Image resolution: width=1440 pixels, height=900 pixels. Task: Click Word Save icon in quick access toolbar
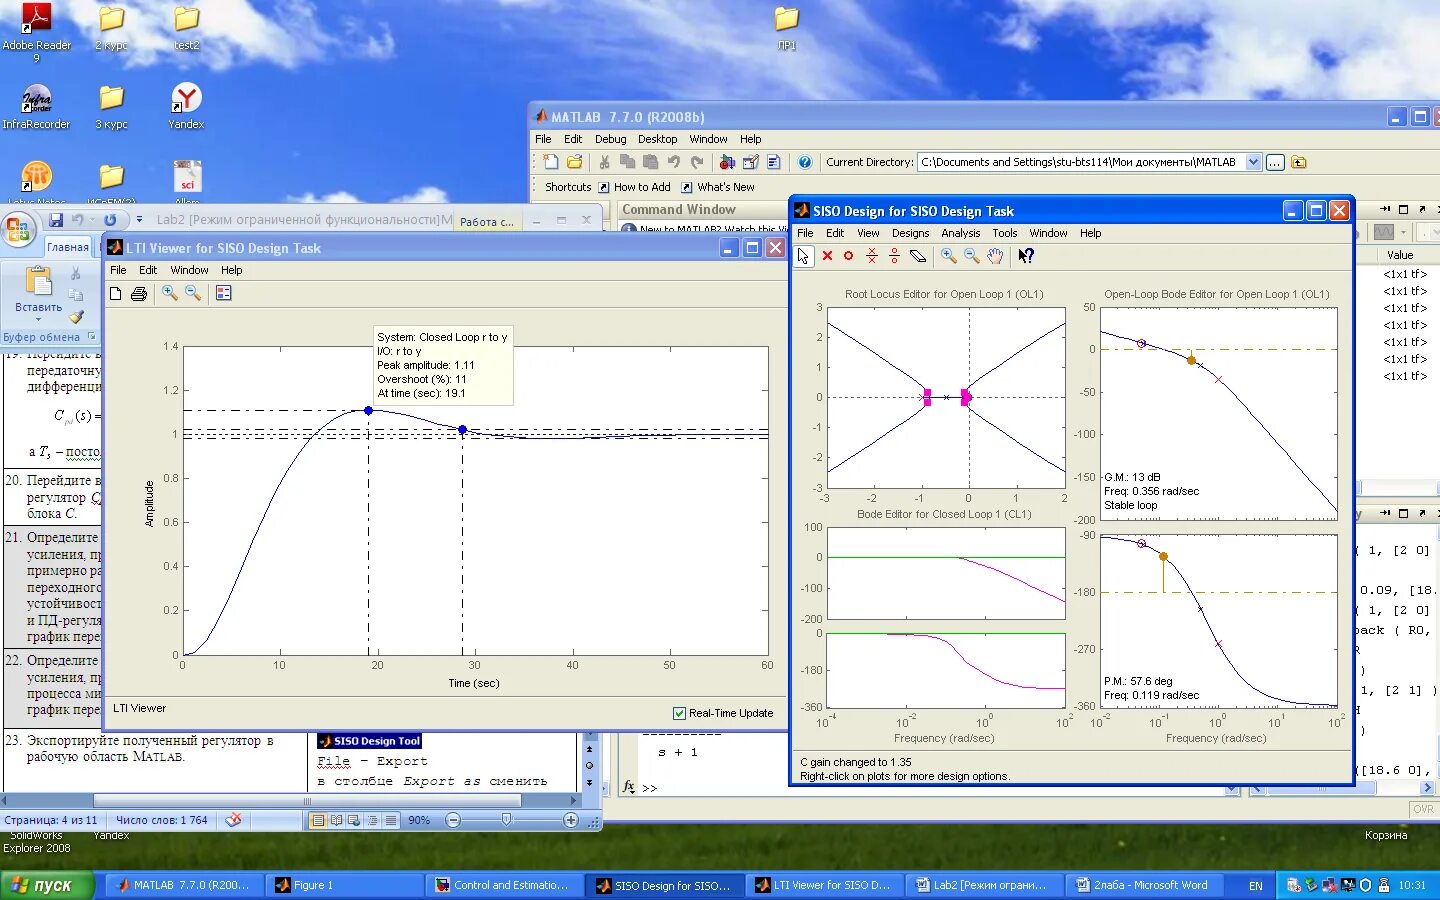tap(56, 220)
